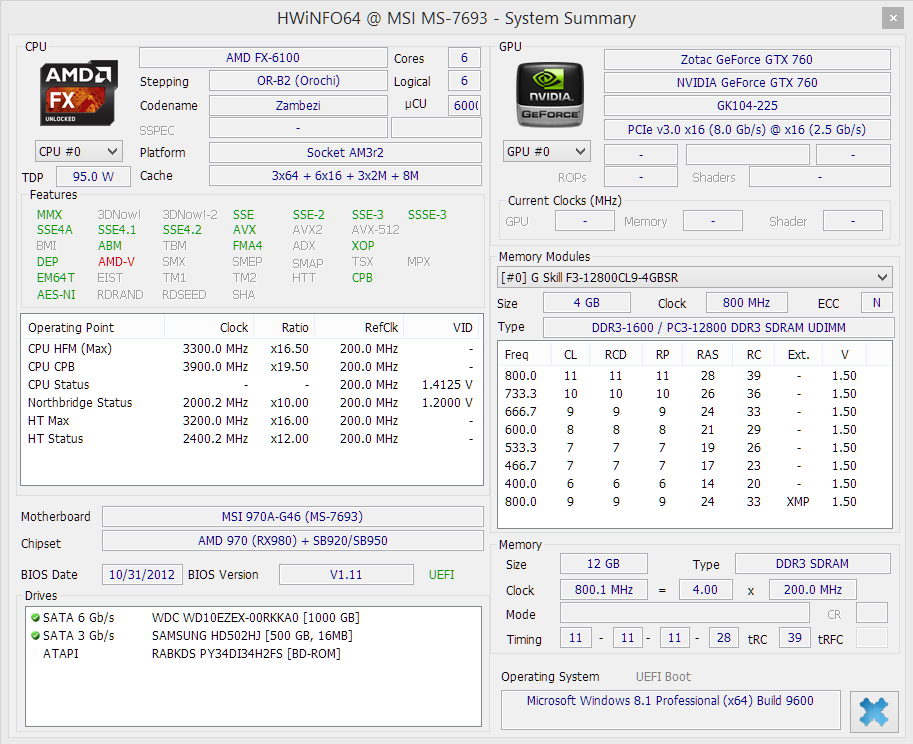
Task: Click the CPB feature label
Action: coord(362,278)
